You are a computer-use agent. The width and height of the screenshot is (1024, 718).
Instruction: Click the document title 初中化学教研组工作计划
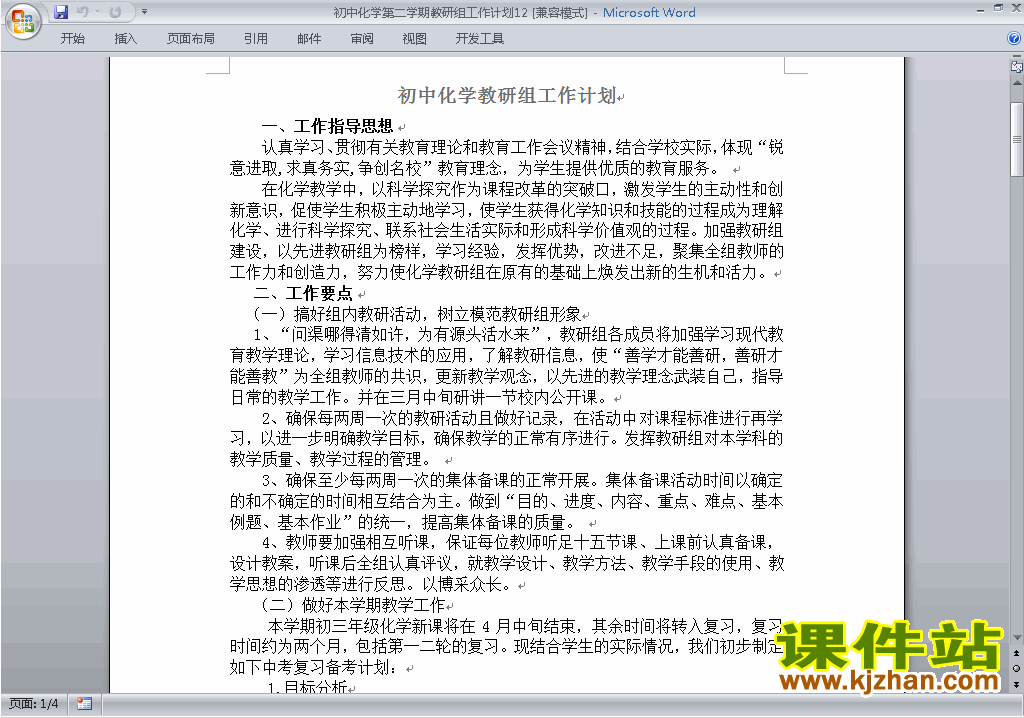tap(507, 96)
